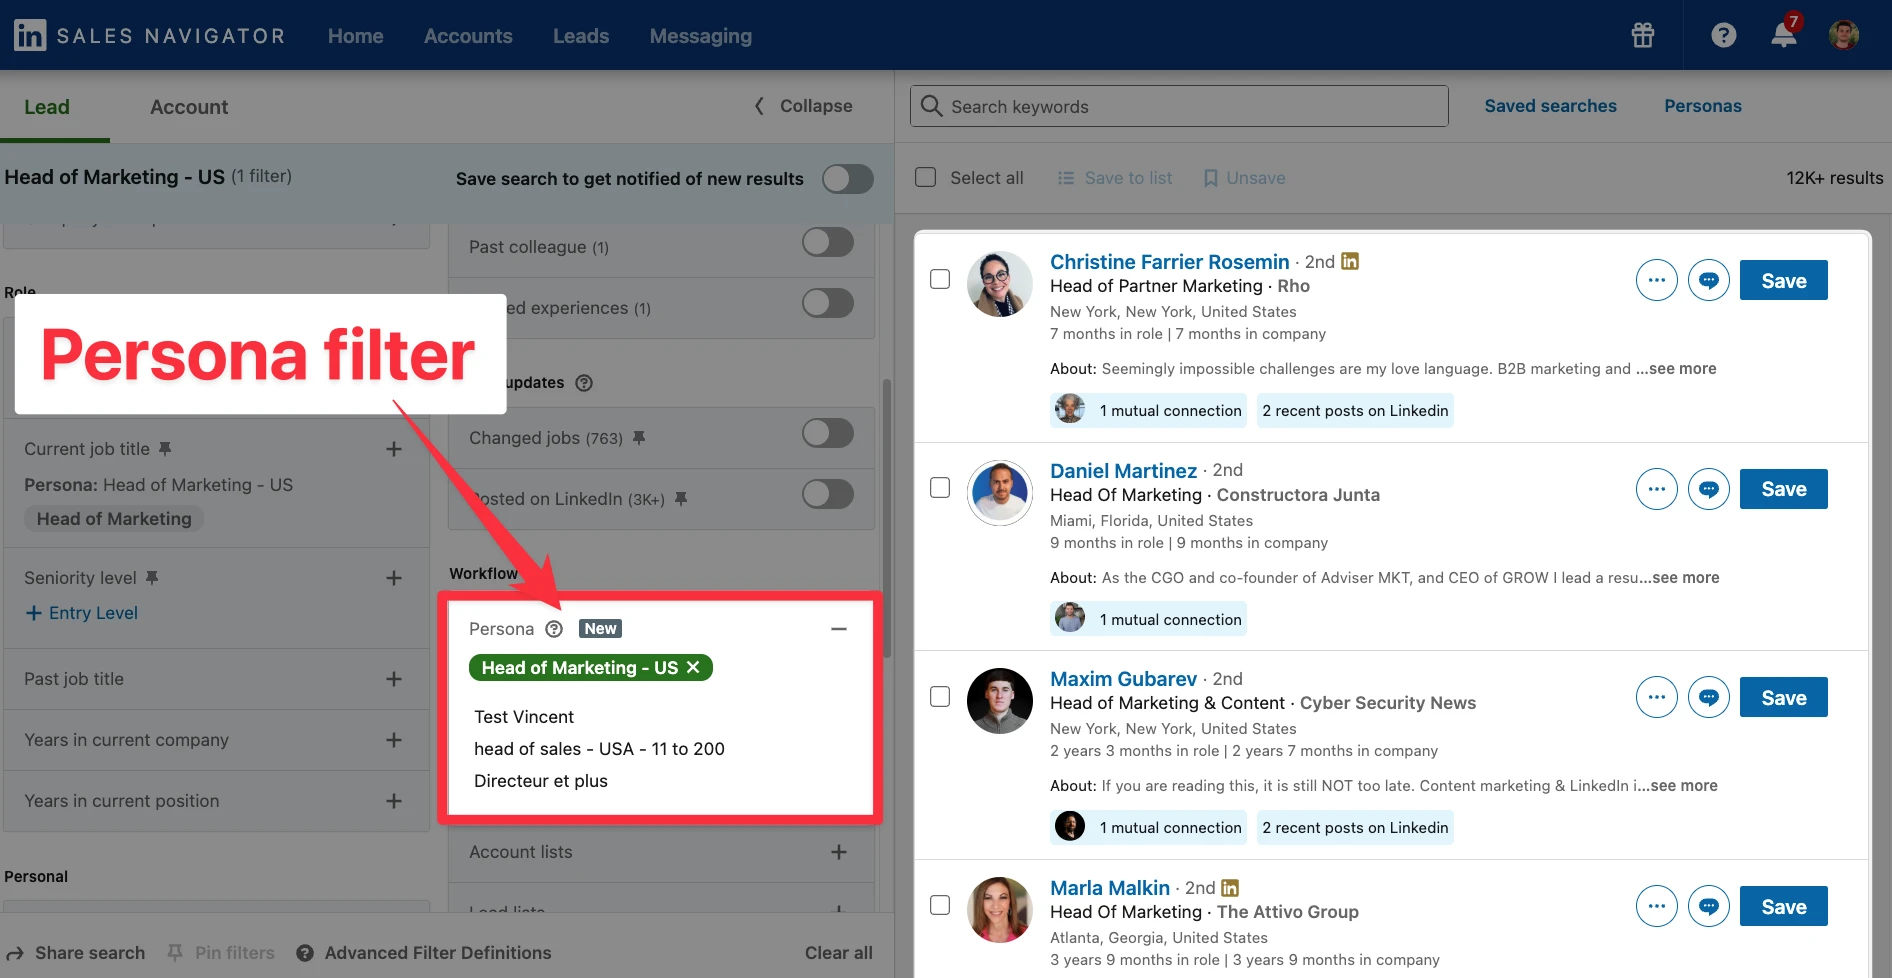Focus the Search keywords field

pos(1179,106)
